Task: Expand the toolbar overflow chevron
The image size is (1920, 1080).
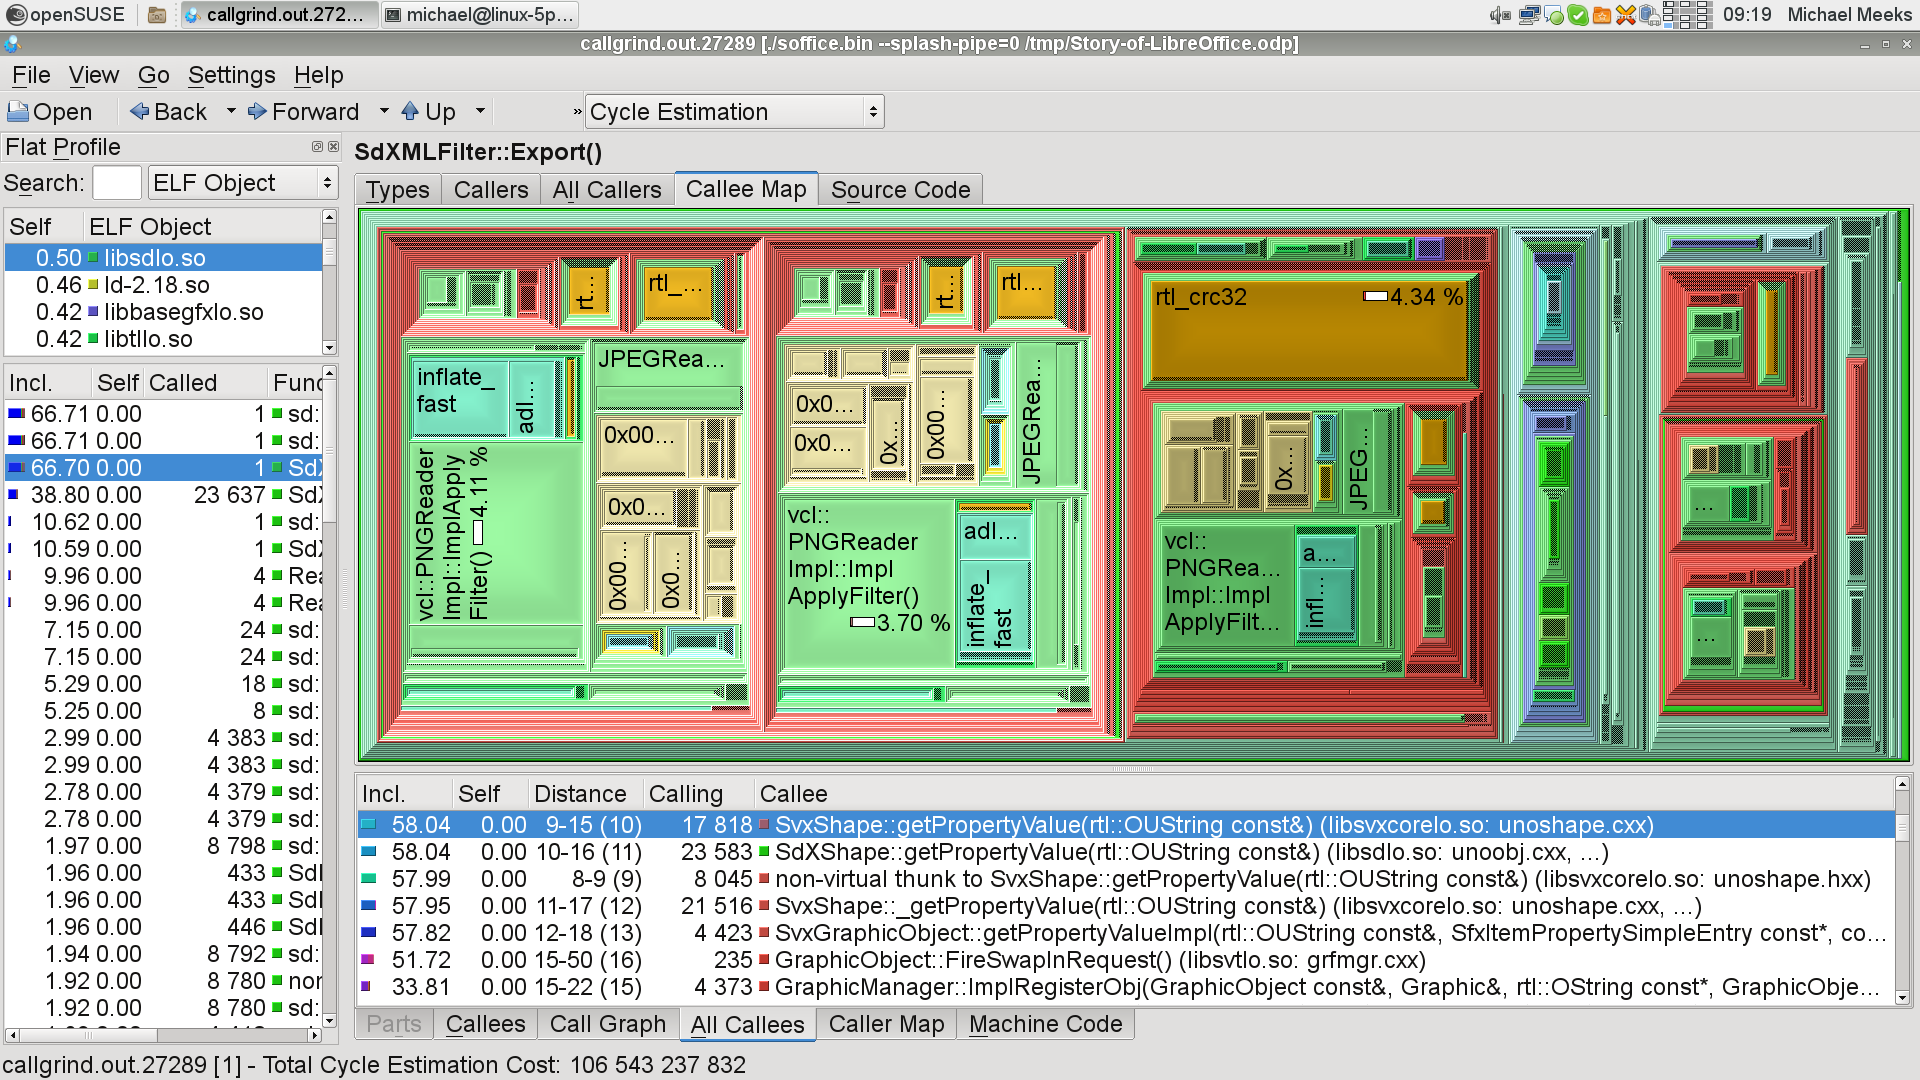Action: click(x=577, y=112)
